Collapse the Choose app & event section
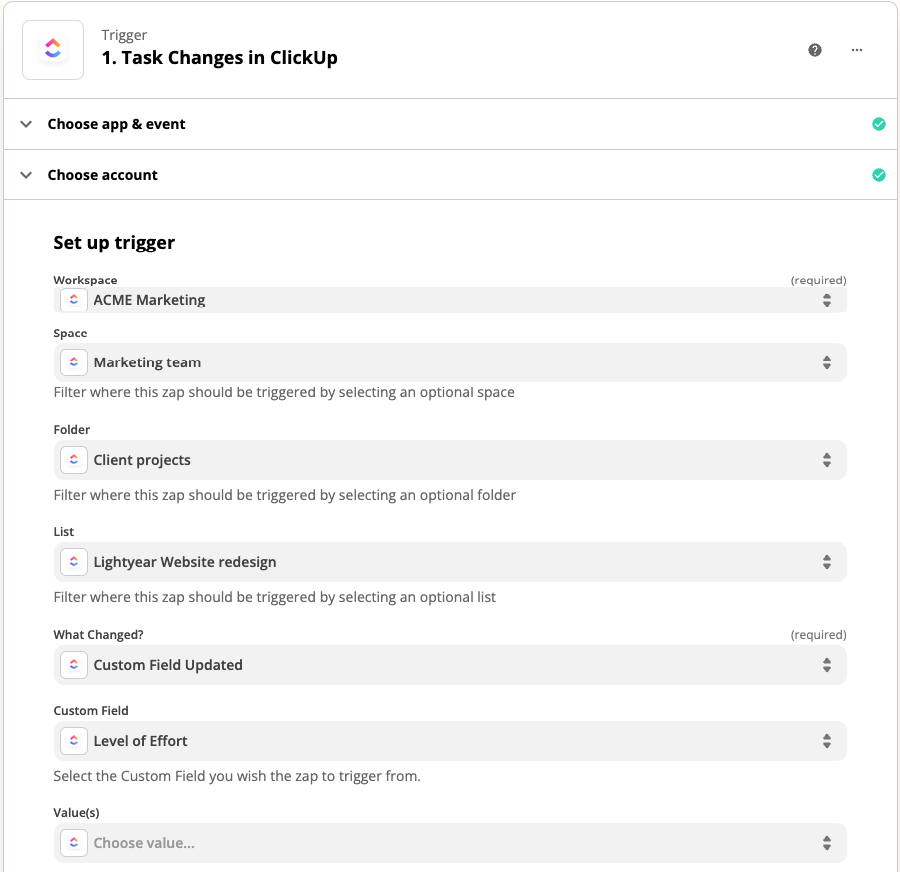The image size is (900, 872). (26, 124)
